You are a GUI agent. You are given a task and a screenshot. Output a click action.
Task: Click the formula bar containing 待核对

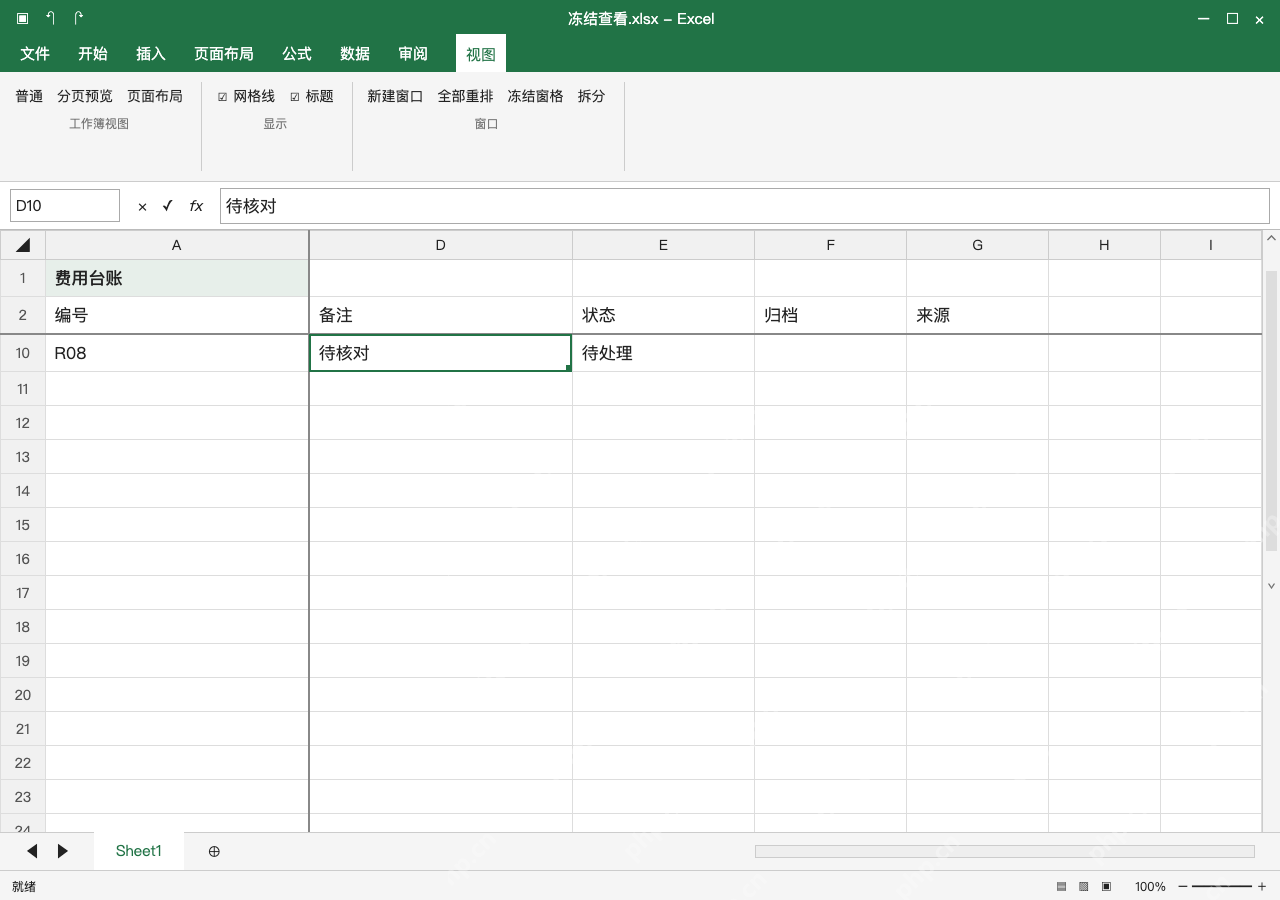coord(744,206)
